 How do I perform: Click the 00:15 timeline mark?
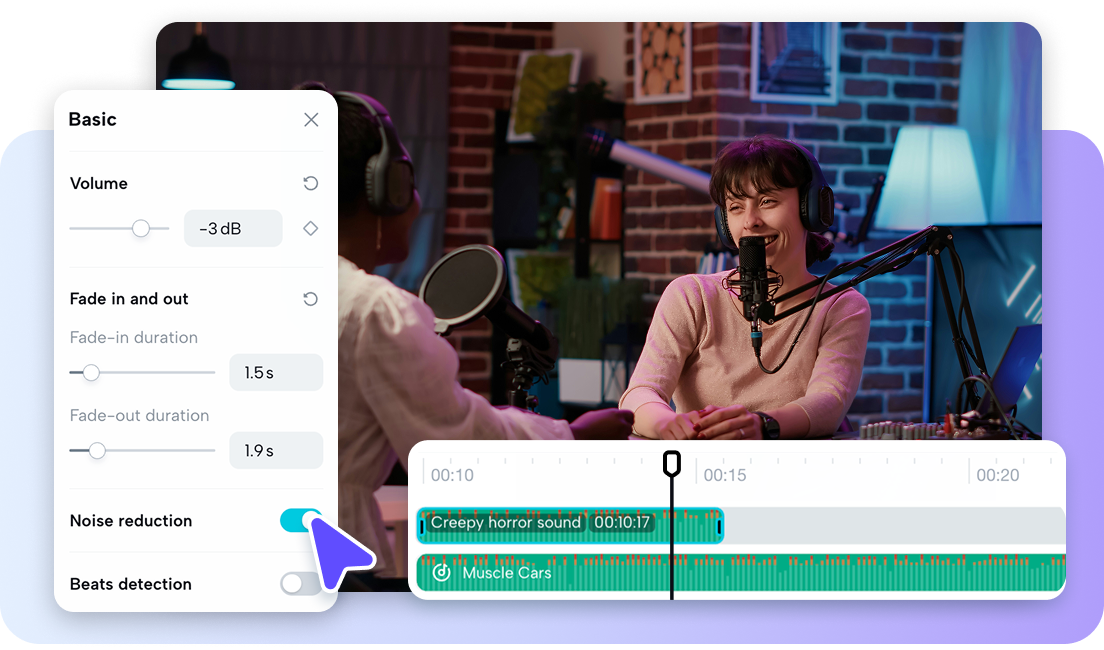[724, 475]
